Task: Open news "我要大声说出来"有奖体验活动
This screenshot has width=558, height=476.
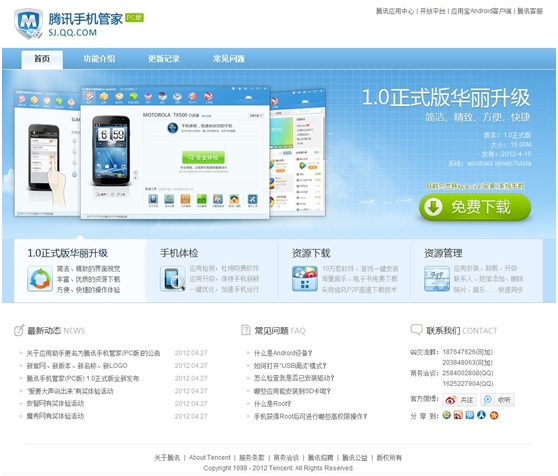Action: [x=70, y=391]
